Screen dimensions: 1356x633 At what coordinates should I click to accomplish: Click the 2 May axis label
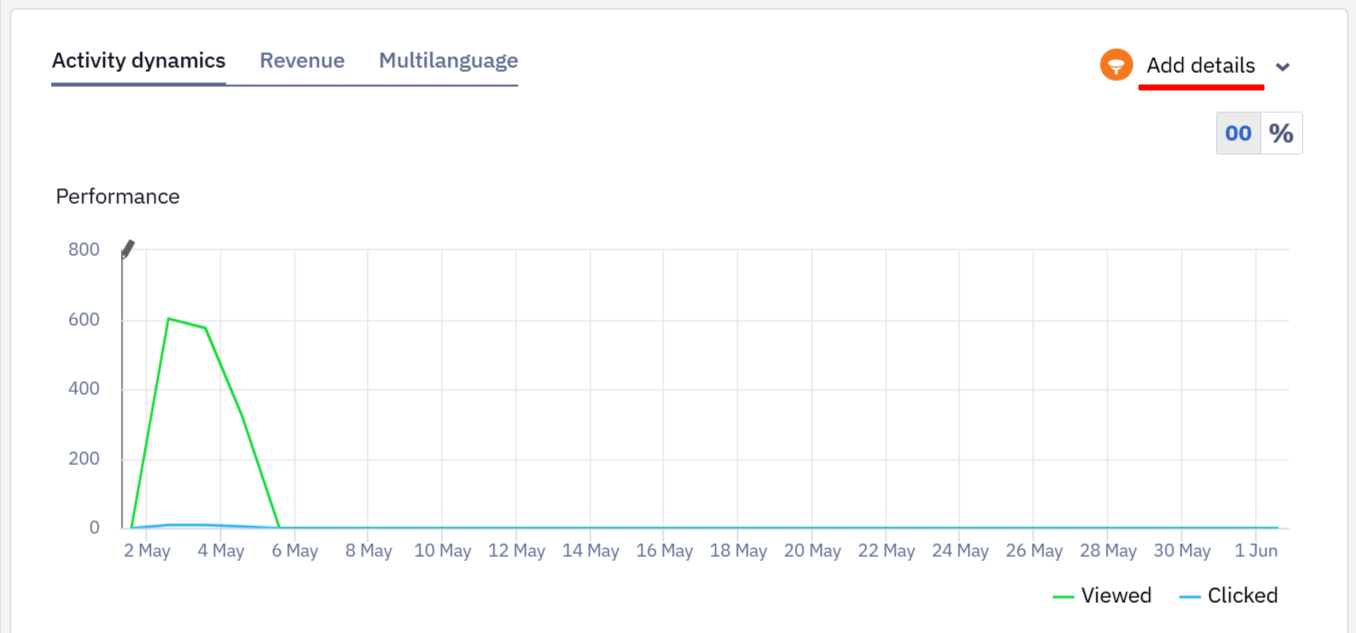tap(147, 551)
